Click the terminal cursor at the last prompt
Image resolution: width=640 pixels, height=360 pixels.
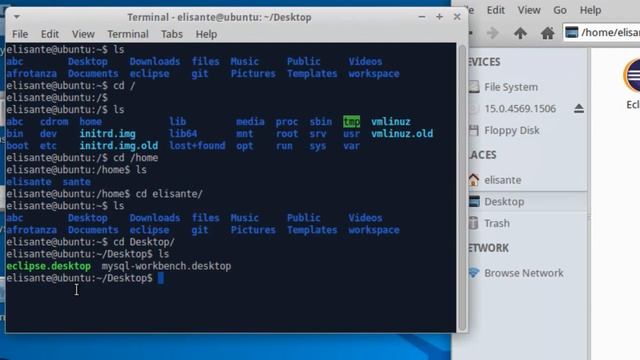[160, 278]
